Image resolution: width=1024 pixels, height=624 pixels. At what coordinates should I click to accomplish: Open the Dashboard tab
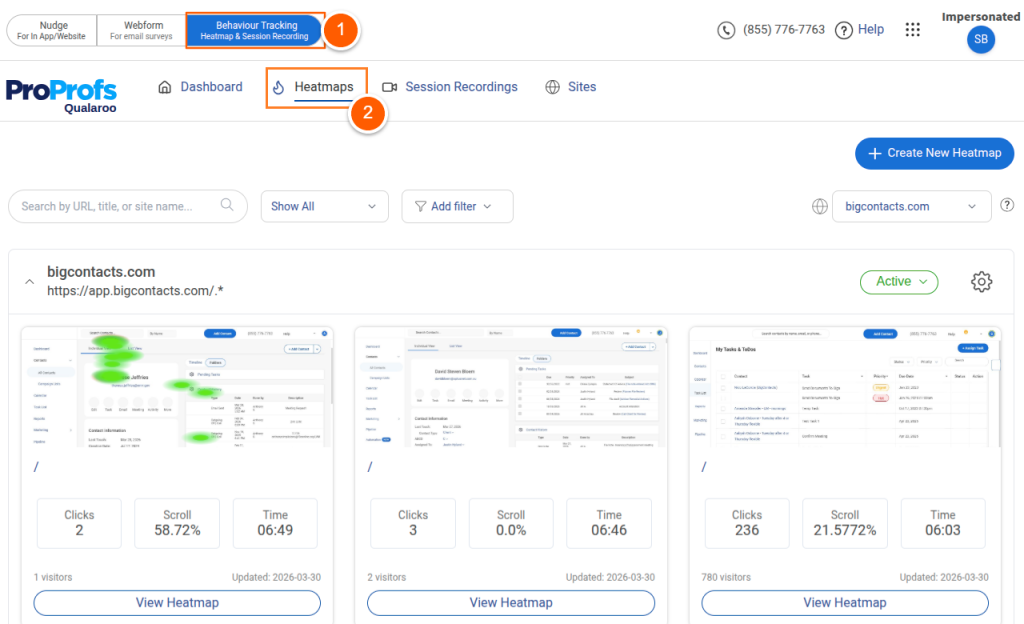pos(200,87)
